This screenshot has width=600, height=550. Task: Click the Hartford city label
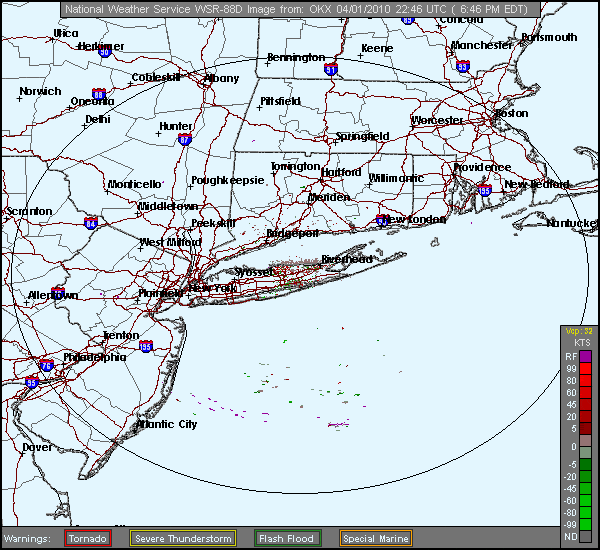341,173
